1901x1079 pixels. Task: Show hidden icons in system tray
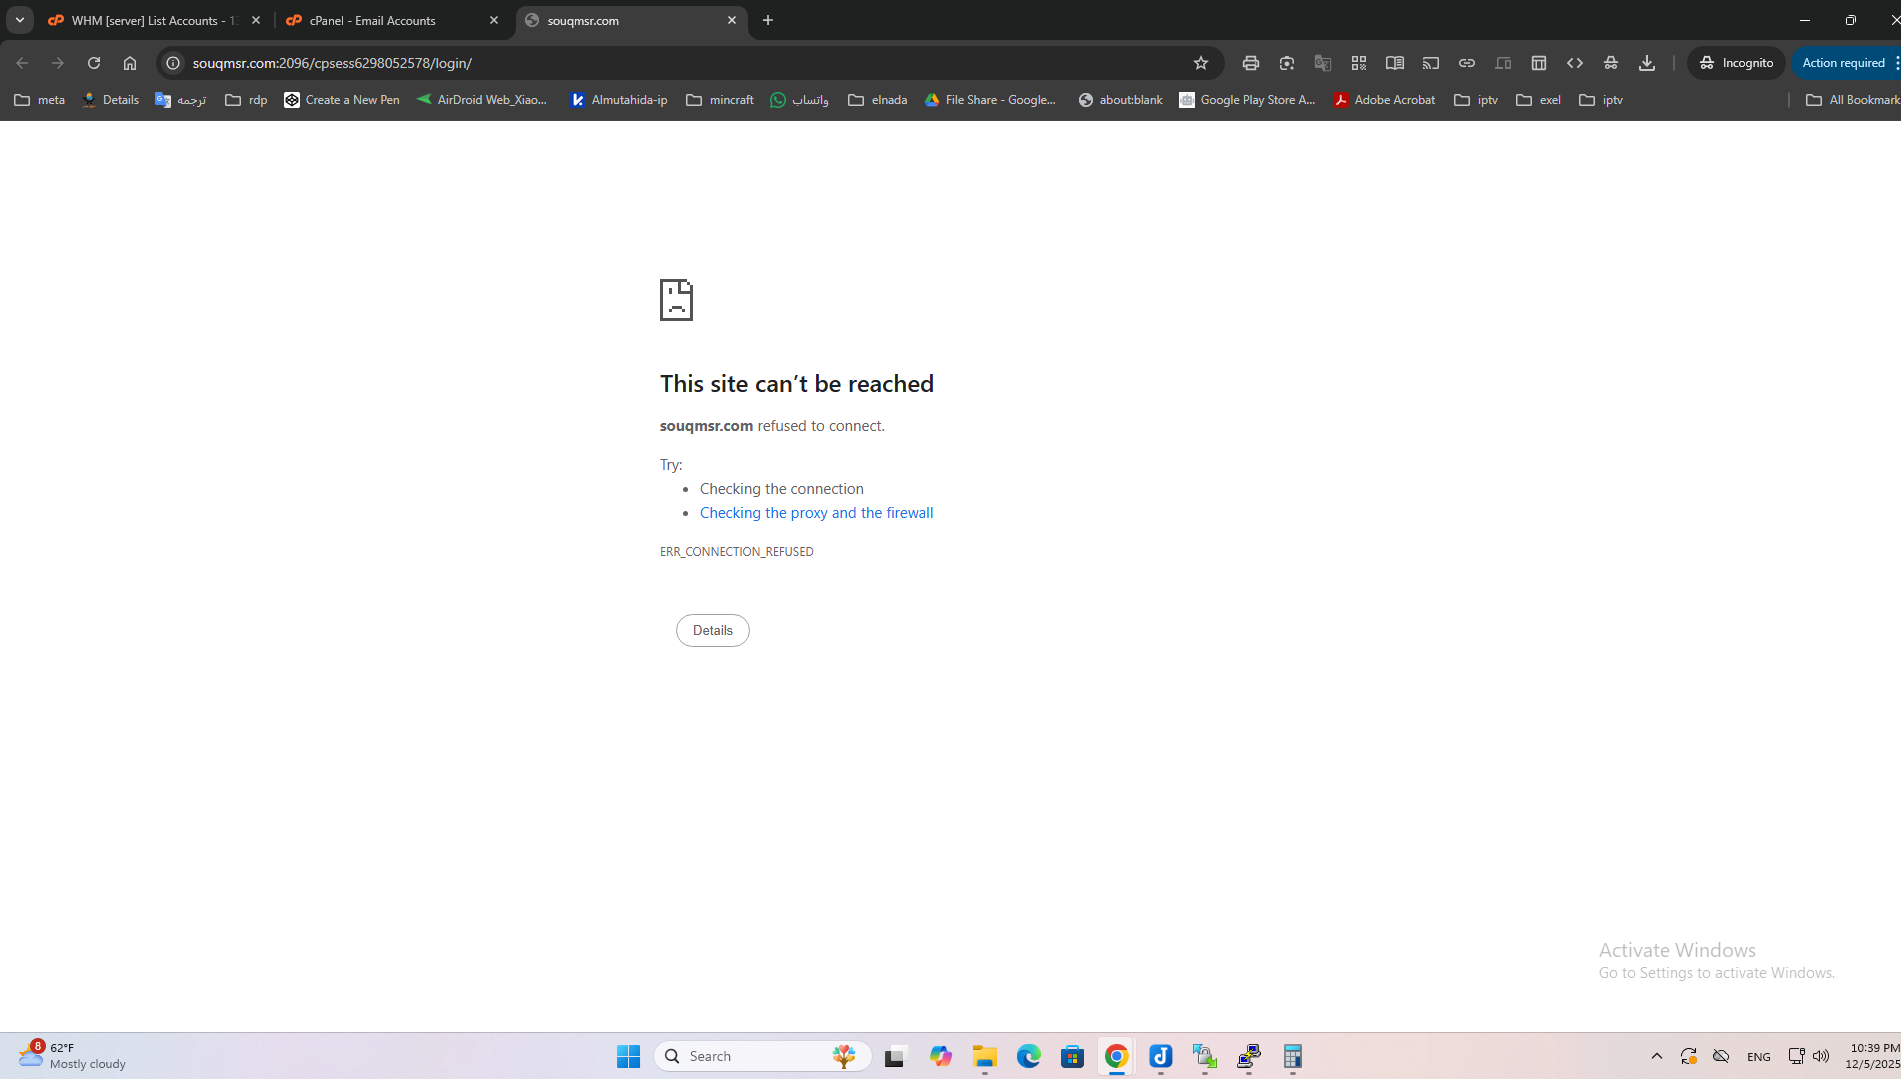pos(1657,1056)
